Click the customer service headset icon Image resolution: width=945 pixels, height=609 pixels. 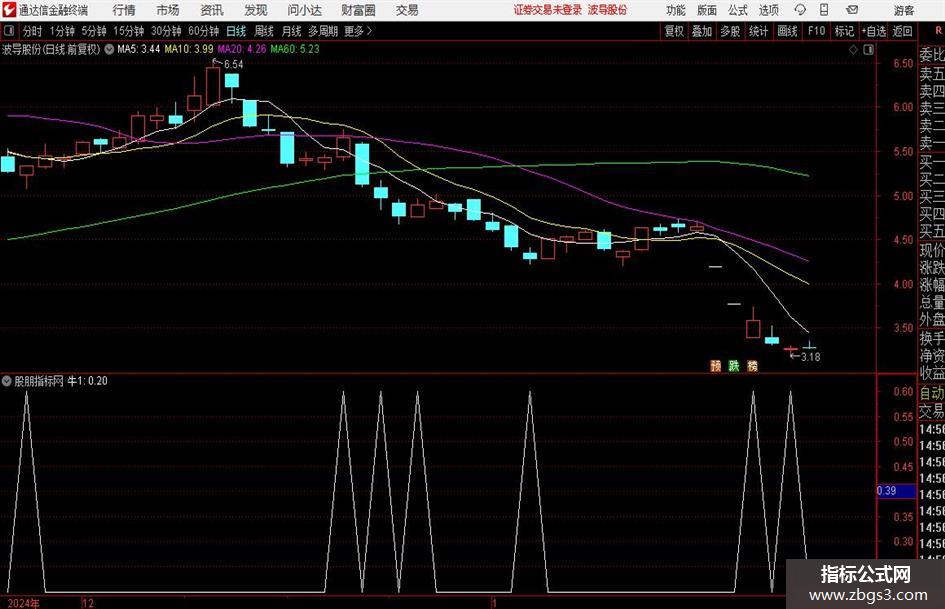tap(800, 10)
